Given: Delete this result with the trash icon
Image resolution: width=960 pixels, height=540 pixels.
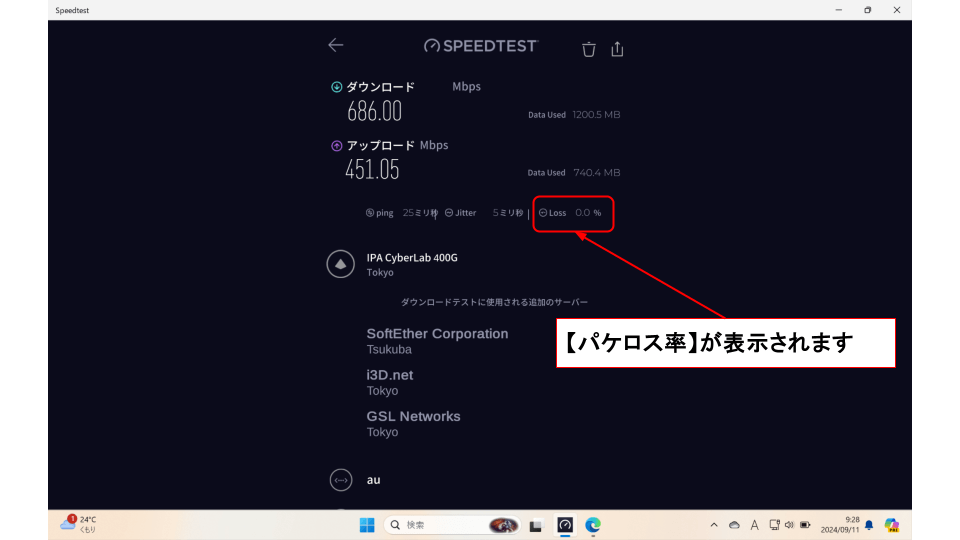Looking at the screenshot, I should tap(589, 48).
